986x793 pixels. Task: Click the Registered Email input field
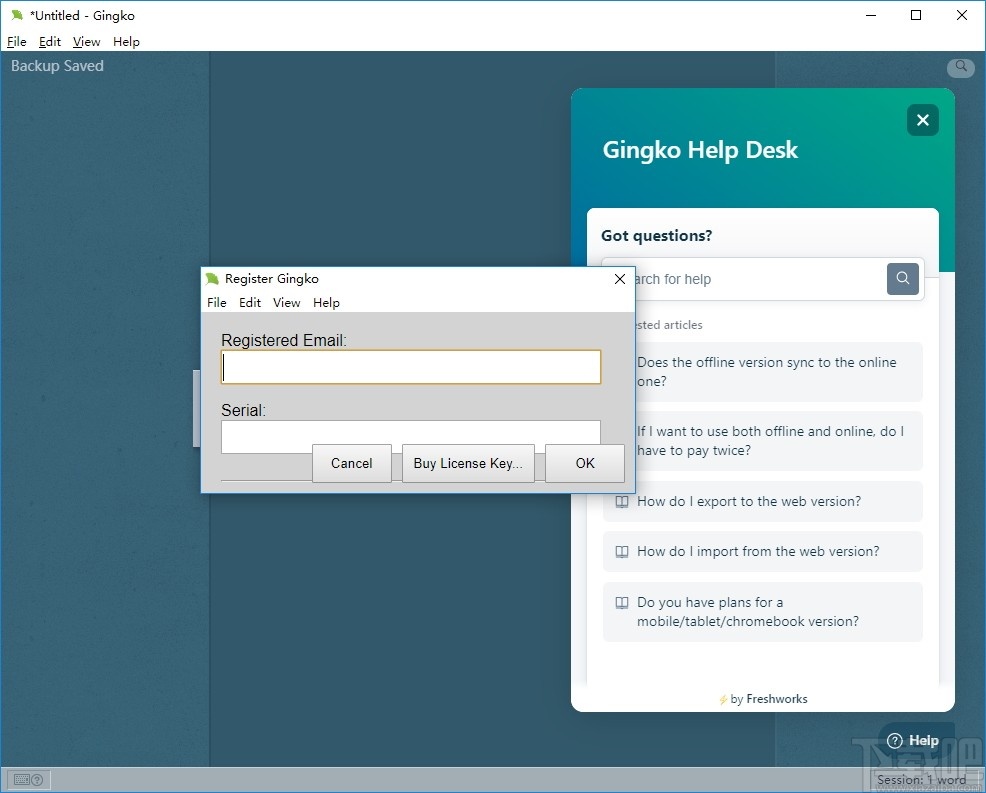tap(411, 368)
